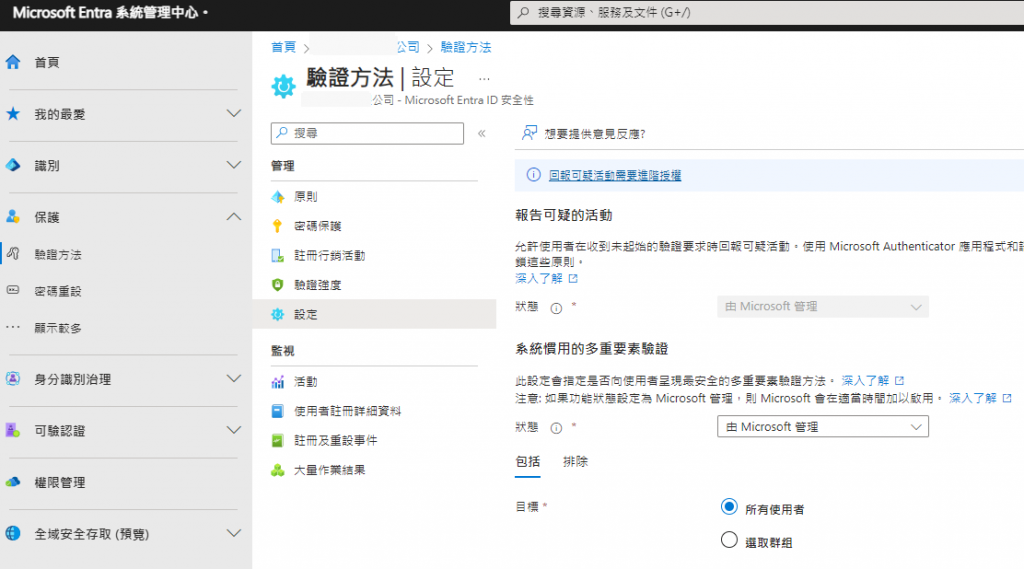
Task: Click the 大量作業結果 icon
Action: pos(278,470)
